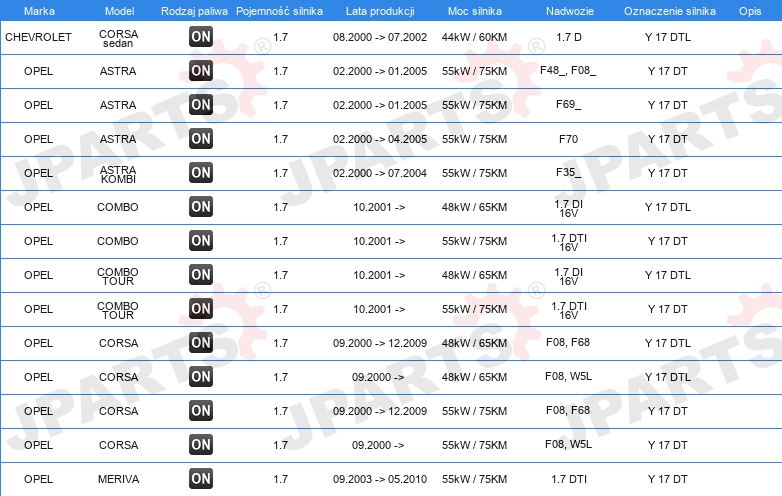Image resolution: width=782 pixels, height=496 pixels.
Task: Click the OPEL cell in the MERIVA row
Action: click(38, 479)
